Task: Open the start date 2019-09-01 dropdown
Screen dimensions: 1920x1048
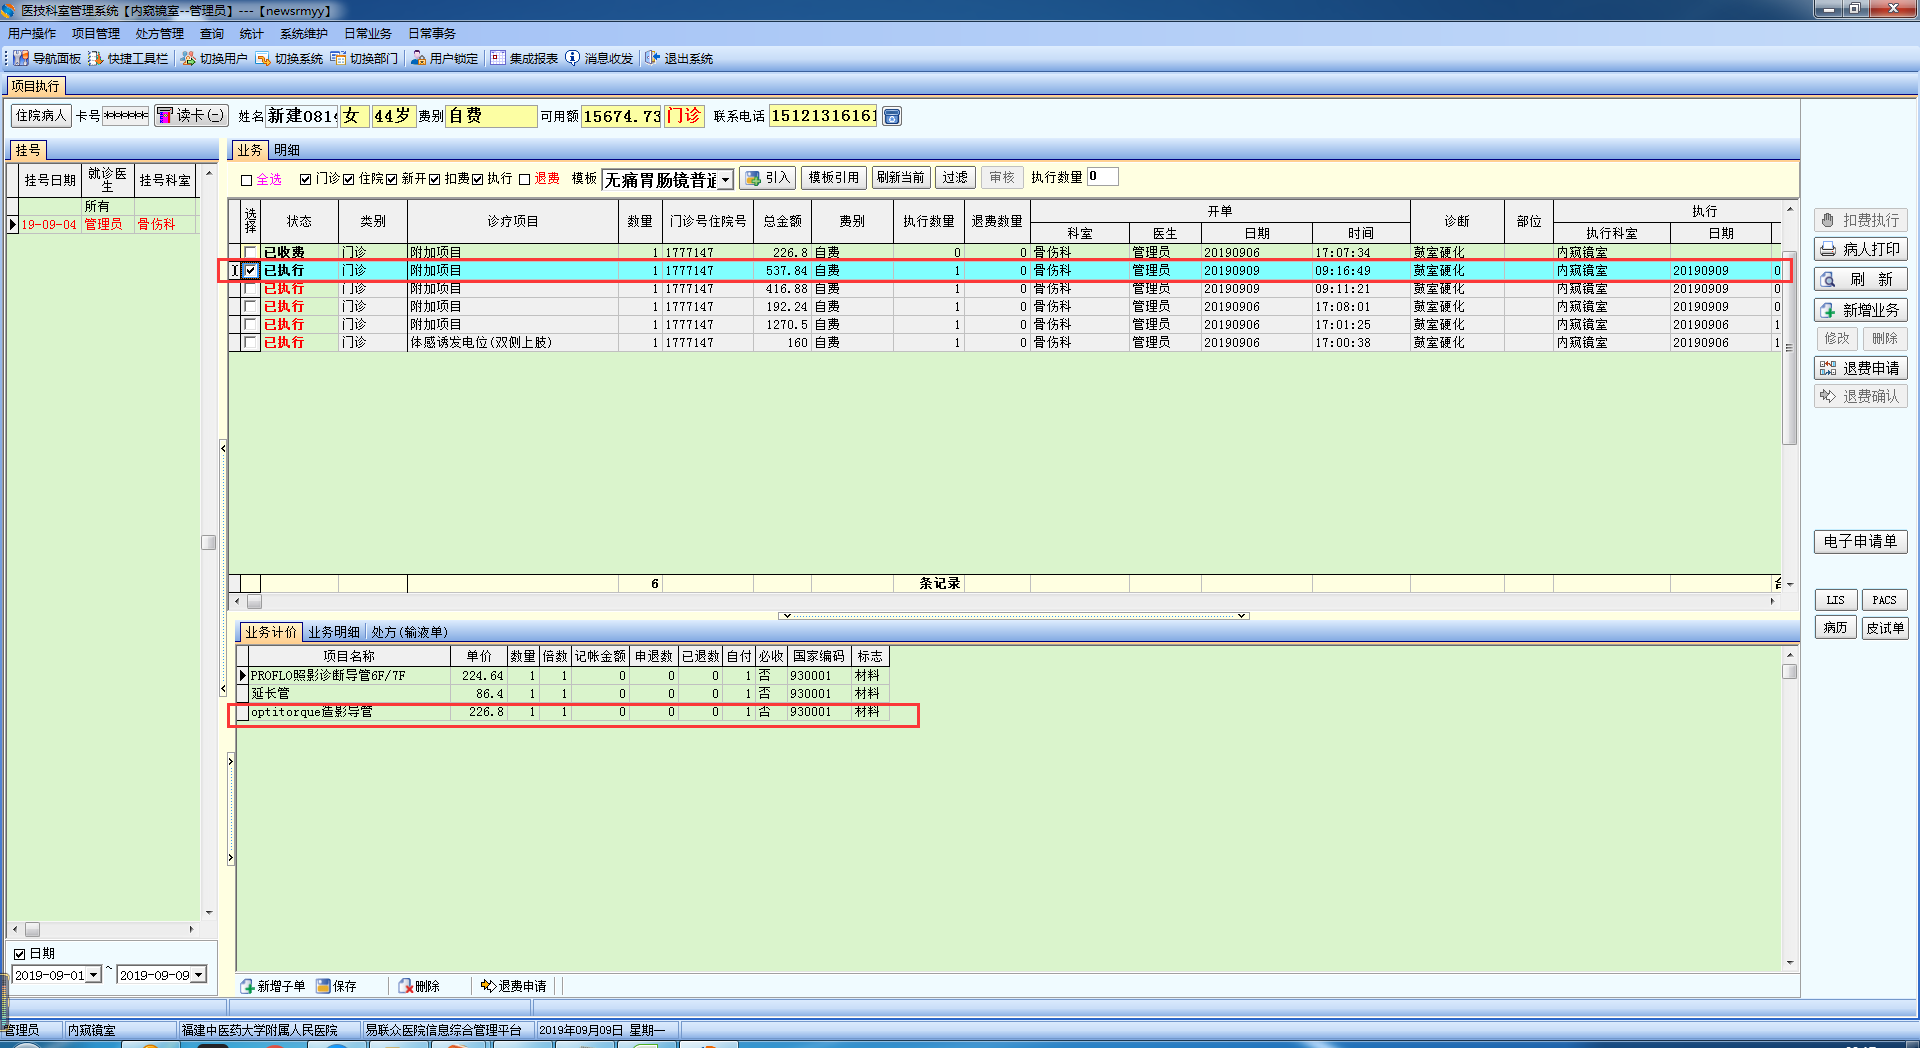Action: (94, 975)
